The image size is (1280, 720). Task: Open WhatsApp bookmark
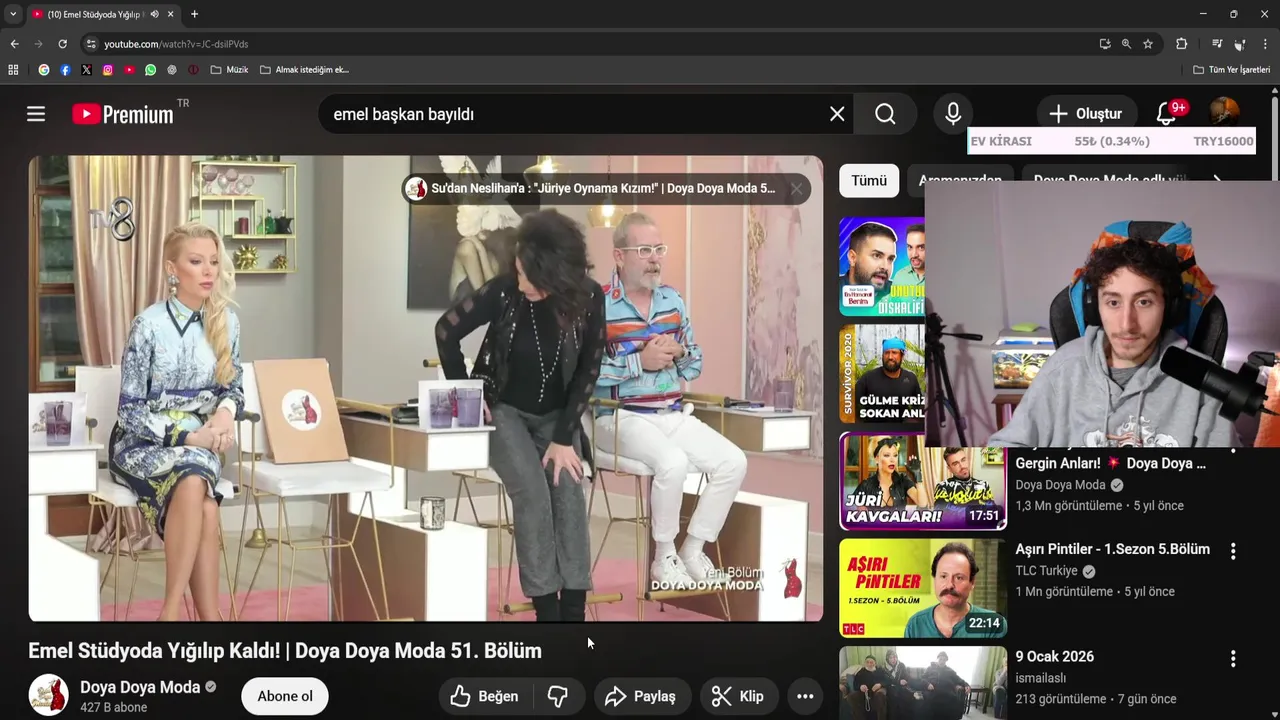point(150,70)
